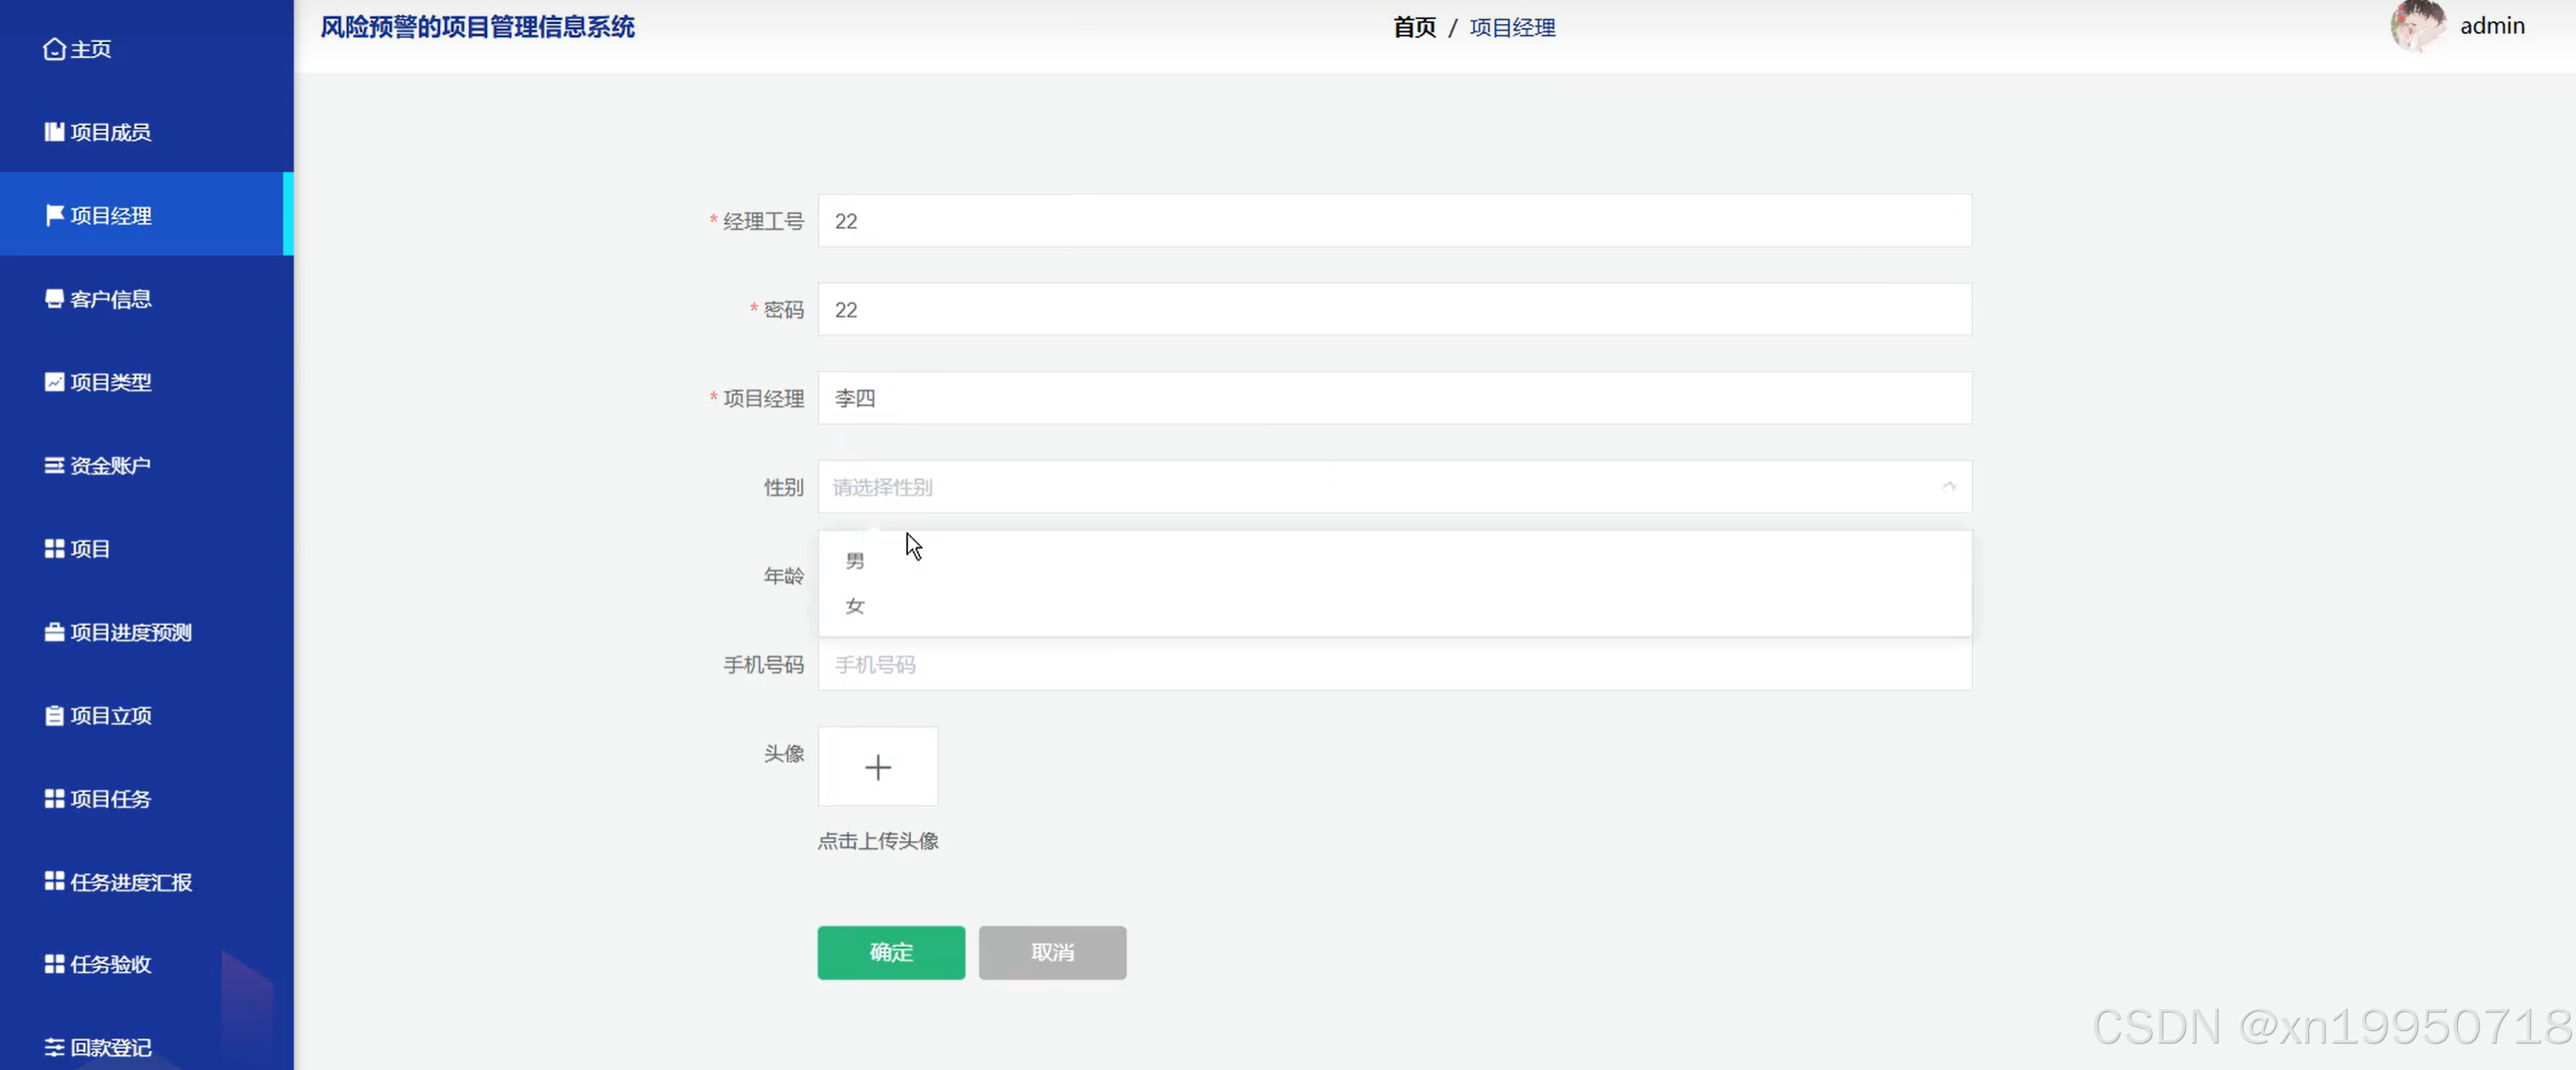
Task: Click the gray 取消 button
Action: 1052,952
